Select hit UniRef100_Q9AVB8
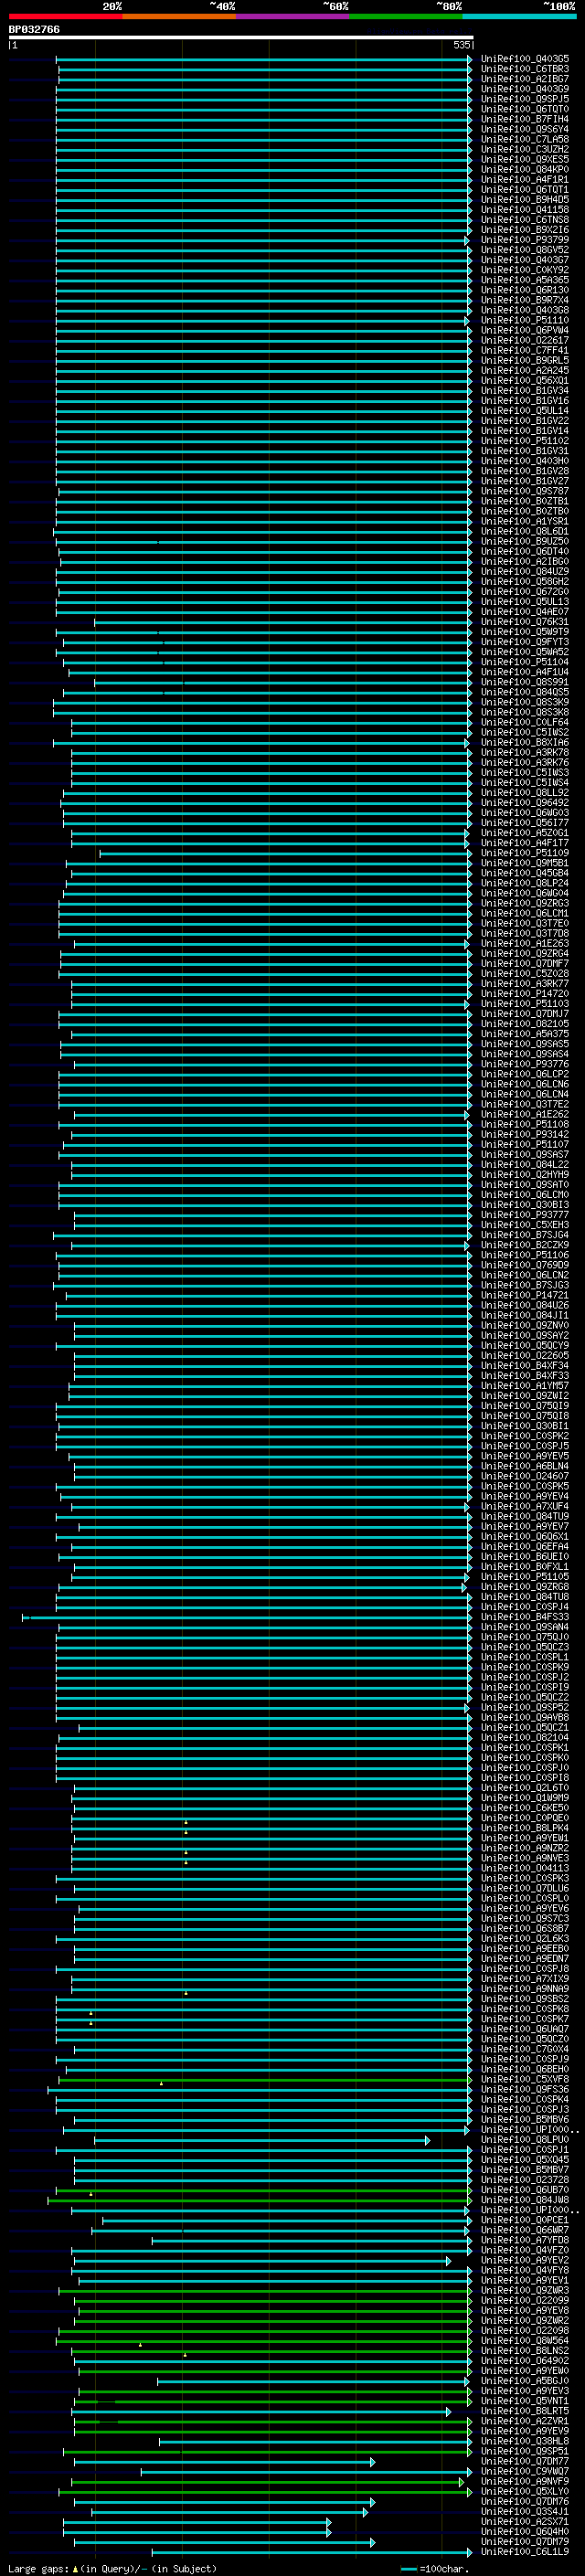Image resolution: width=585 pixels, height=2576 pixels. coord(524,1718)
